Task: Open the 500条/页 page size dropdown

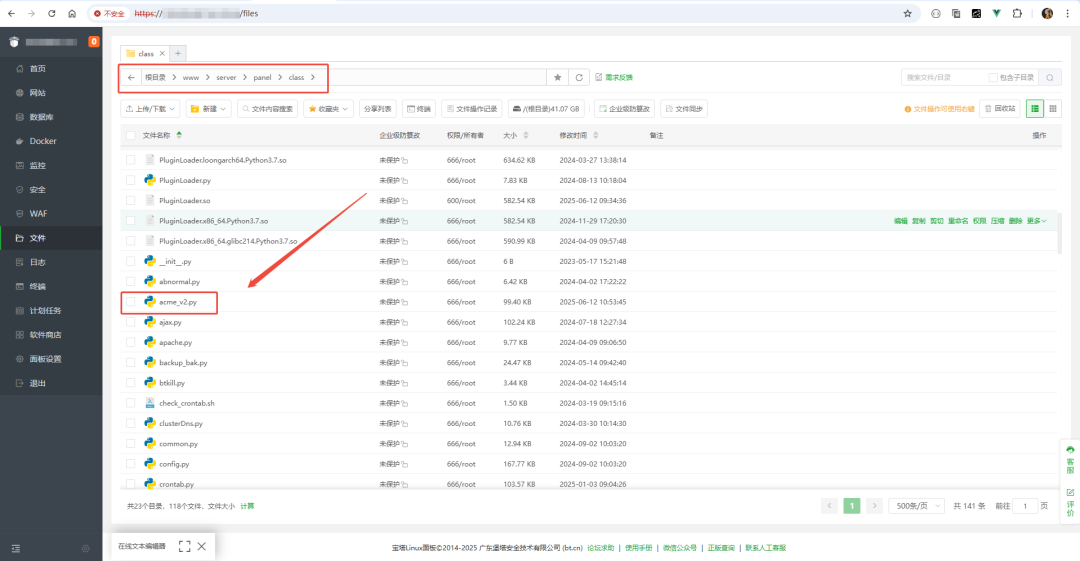Action: click(916, 506)
